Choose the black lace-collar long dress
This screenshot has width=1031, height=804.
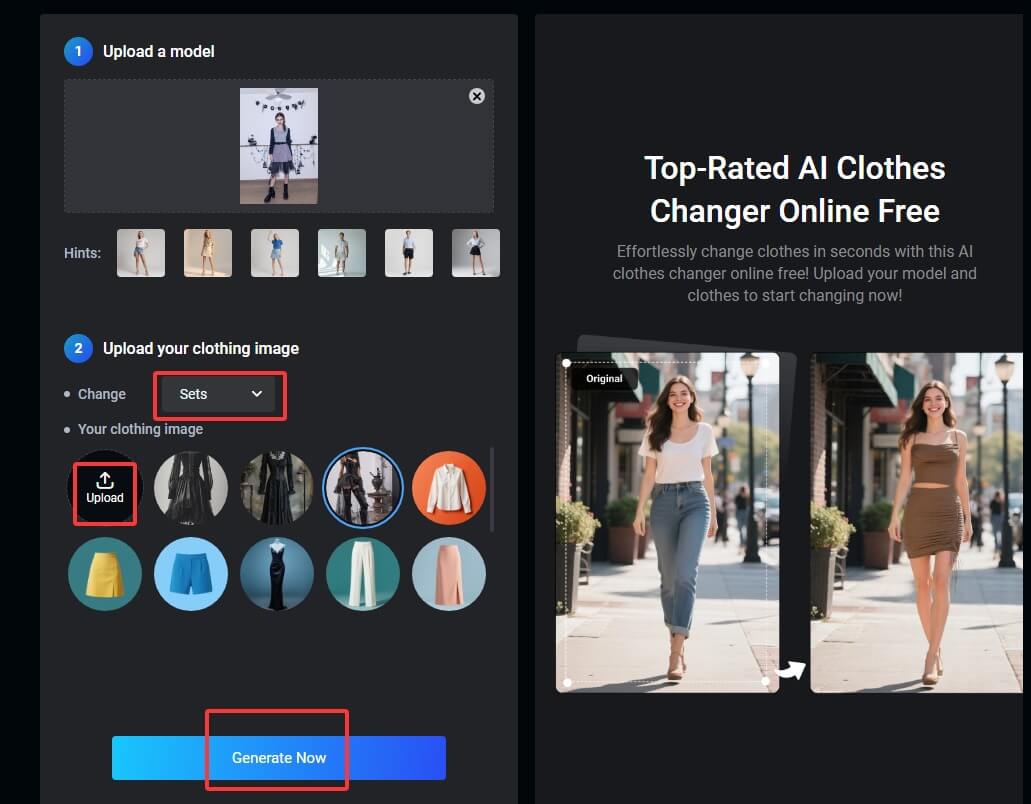(277, 488)
